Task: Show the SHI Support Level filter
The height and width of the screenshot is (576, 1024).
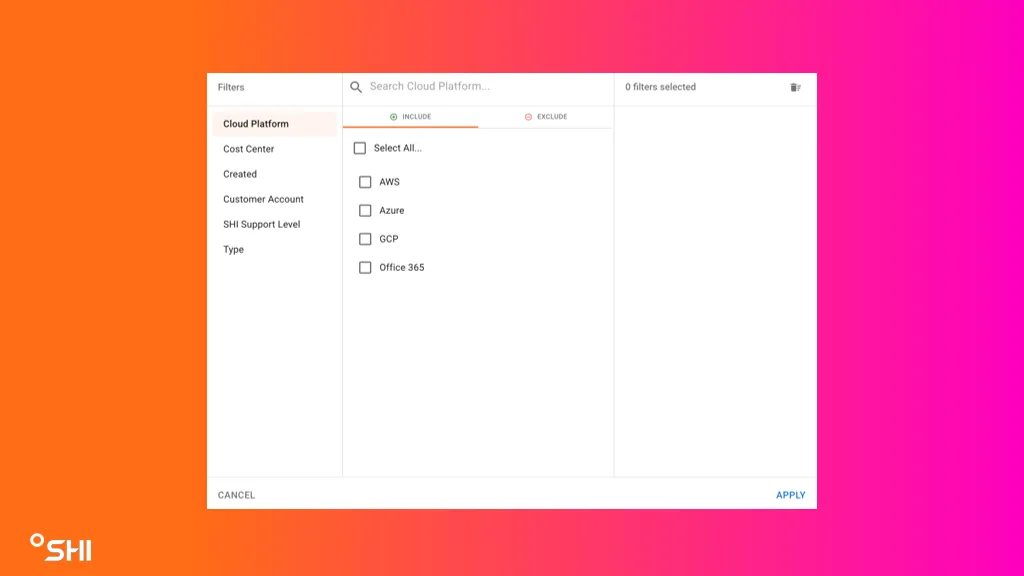Action: pos(275,225)
